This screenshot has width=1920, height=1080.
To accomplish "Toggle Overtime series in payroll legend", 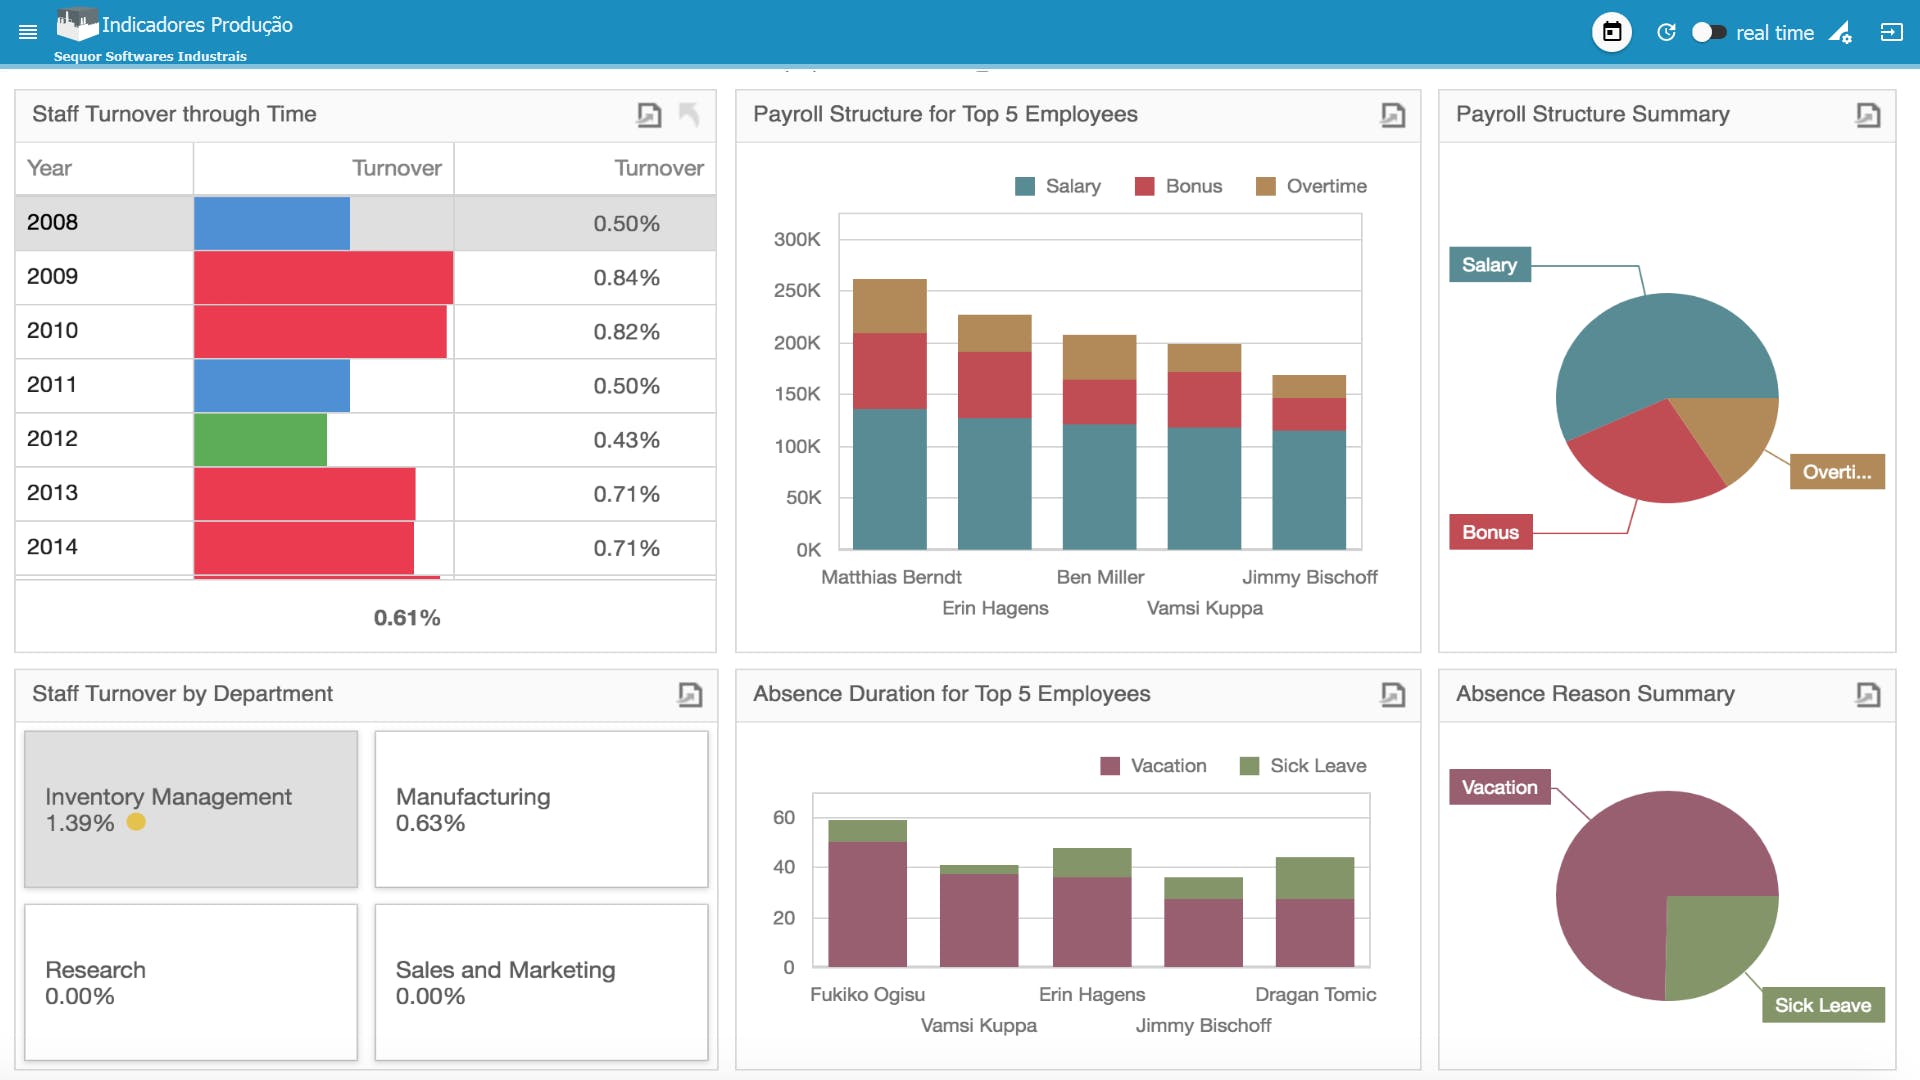I will click(x=1311, y=186).
